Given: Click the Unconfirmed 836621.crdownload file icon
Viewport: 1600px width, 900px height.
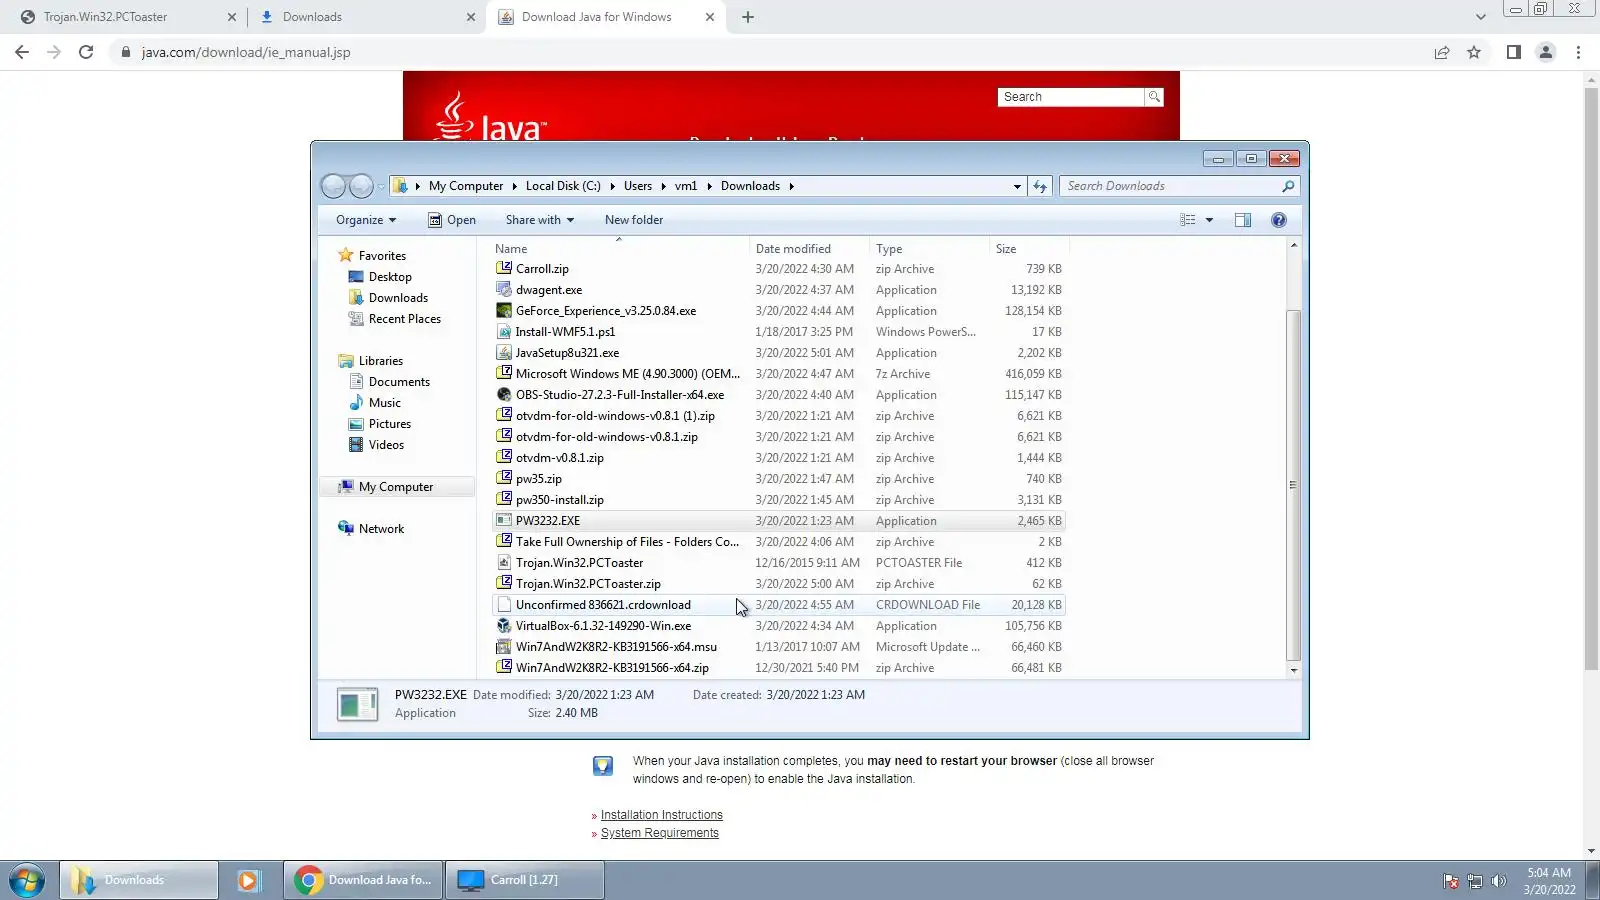Looking at the screenshot, I should point(504,604).
